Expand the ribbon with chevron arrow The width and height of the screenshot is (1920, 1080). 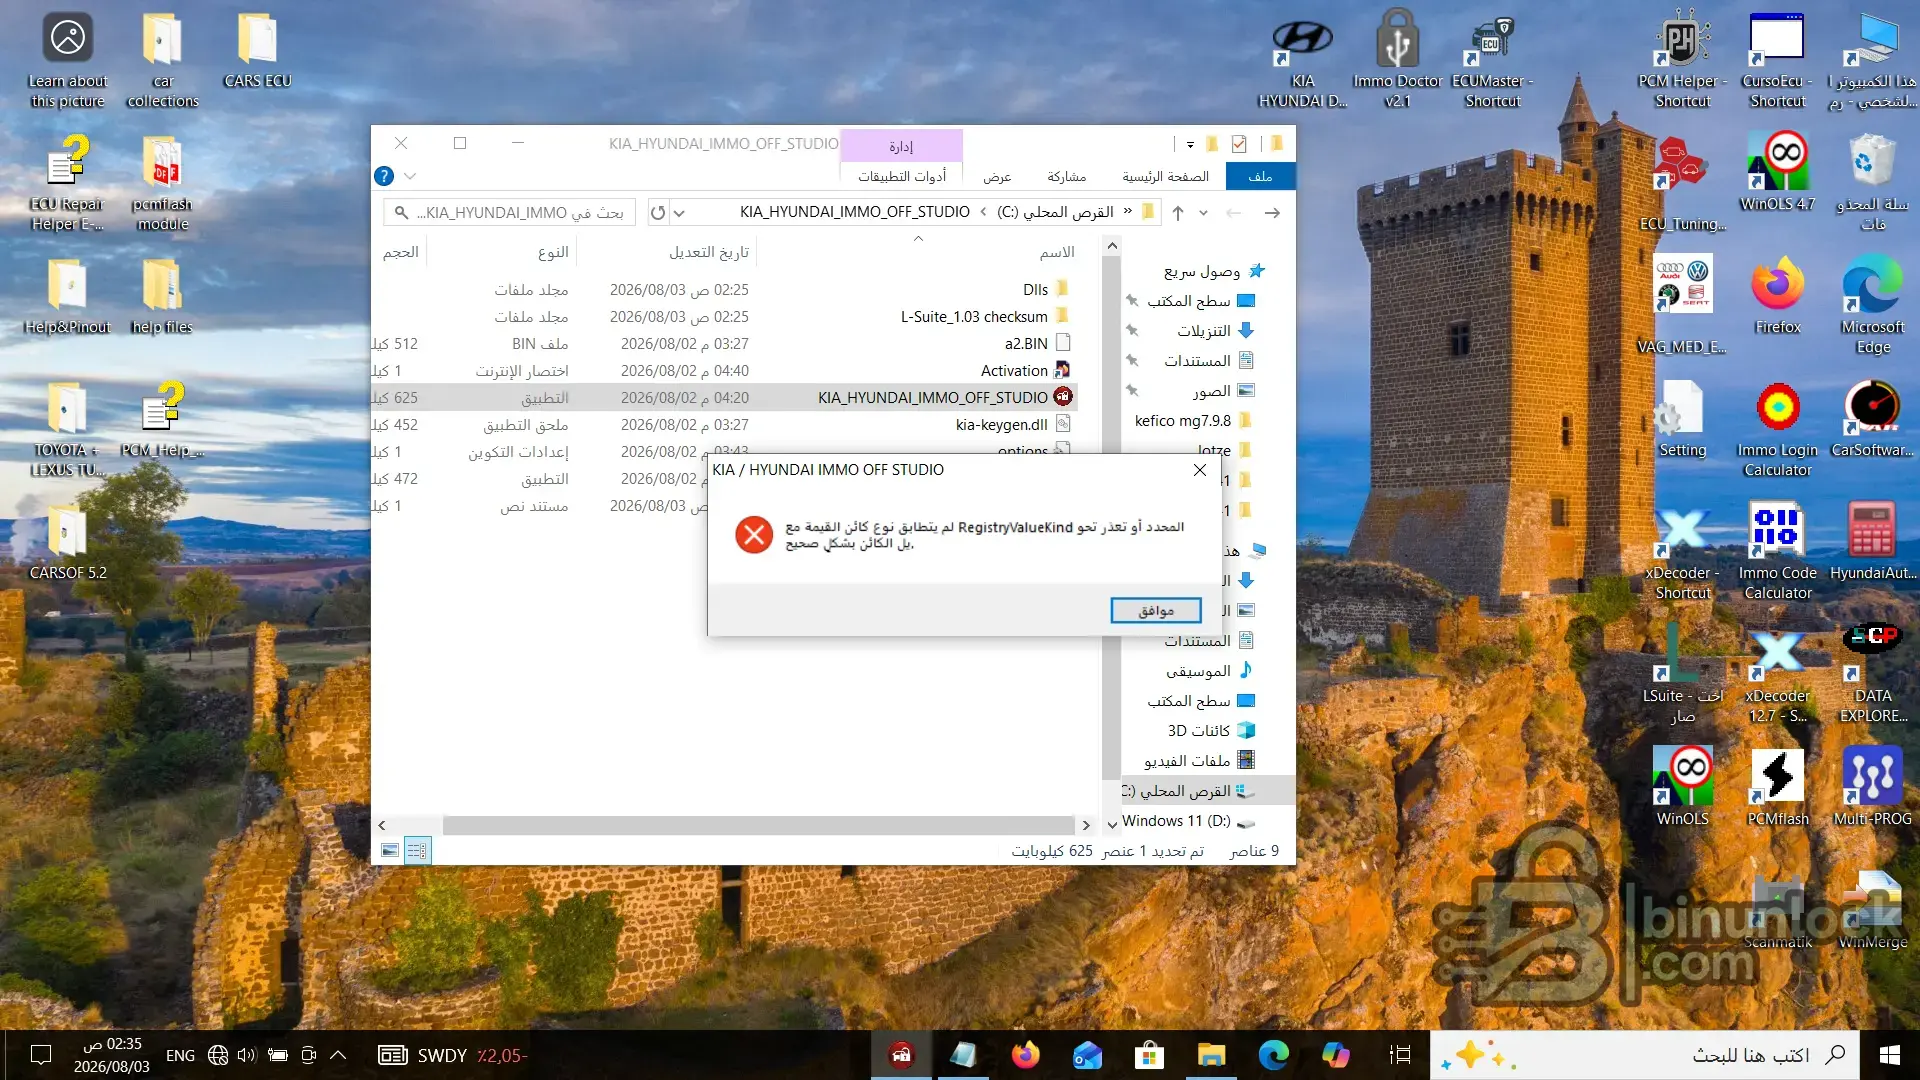click(x=410, y=176)
